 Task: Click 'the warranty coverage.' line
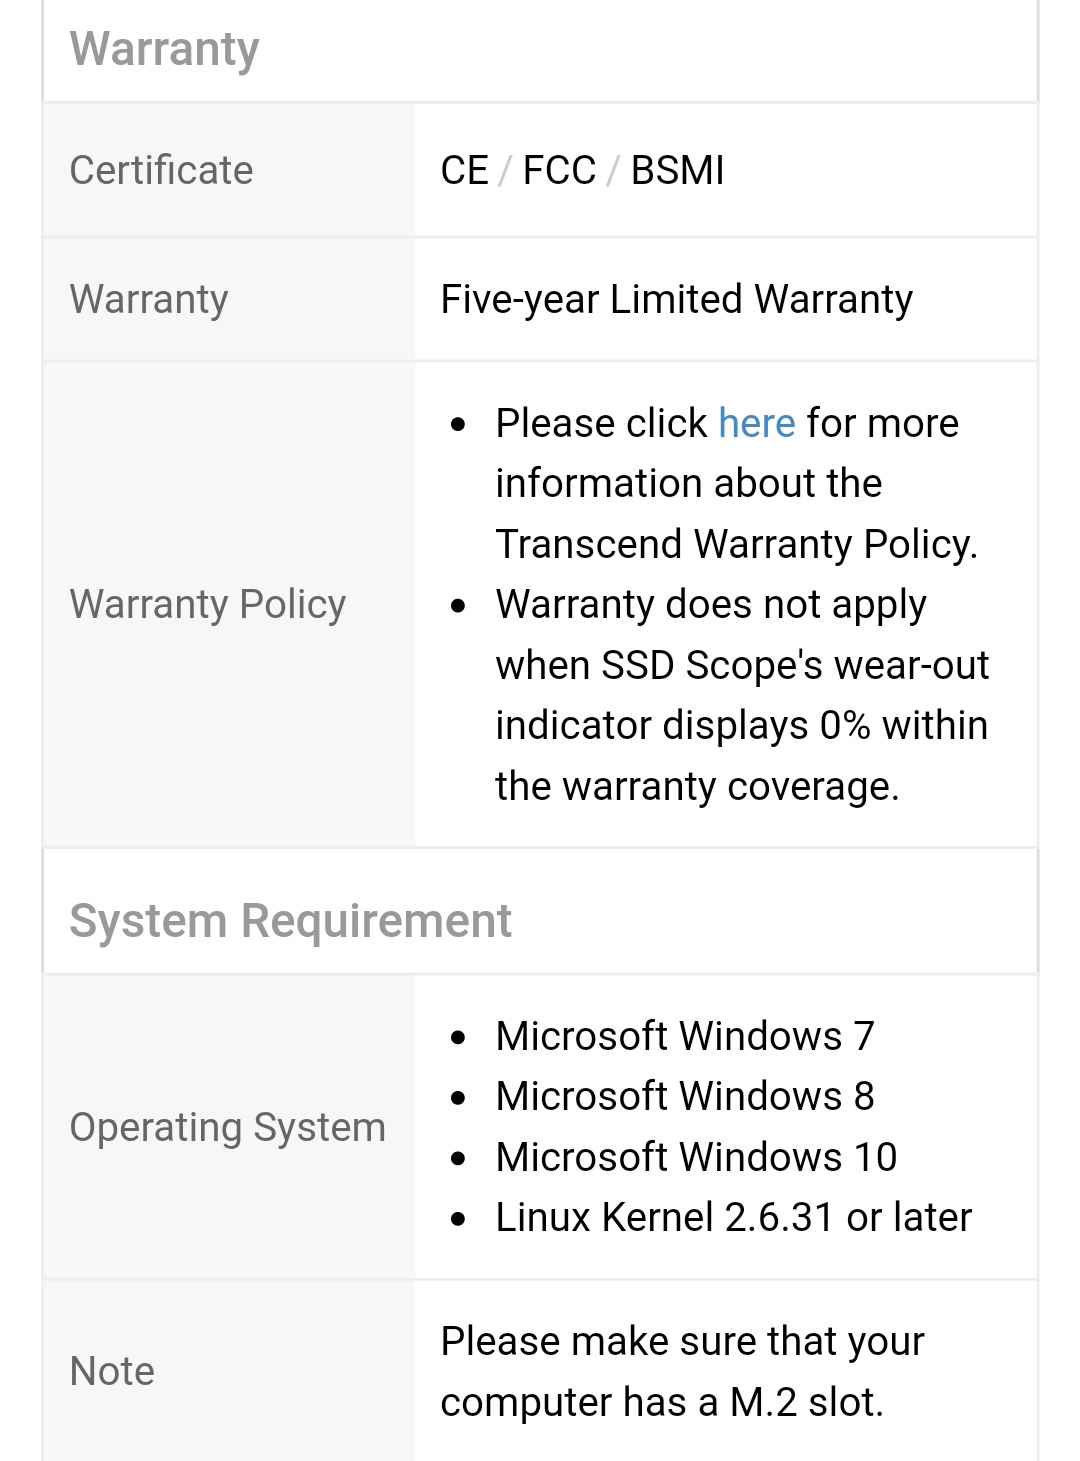(x=697, y=786)
